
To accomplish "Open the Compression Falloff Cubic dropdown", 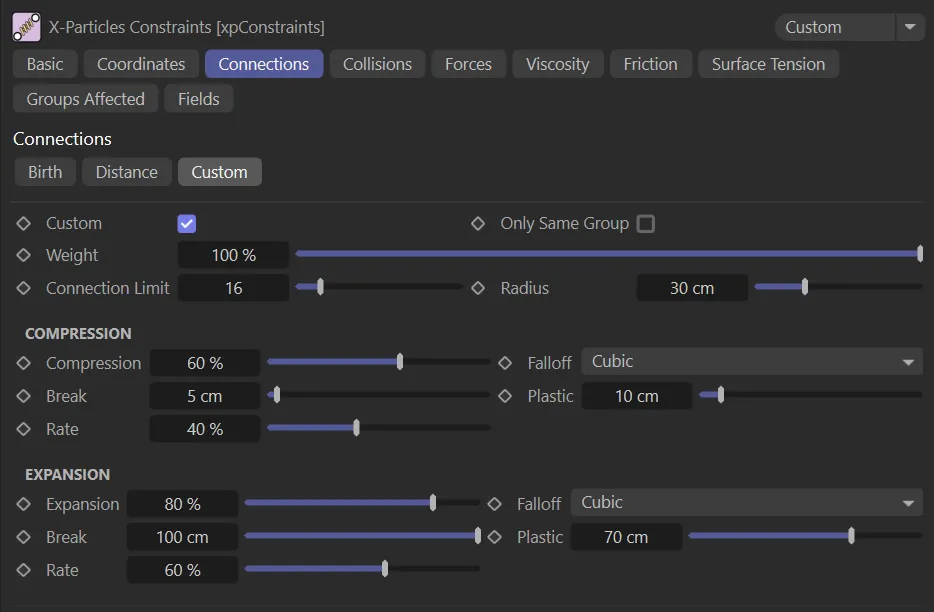I will pyautogui.click(x=751, y=362).
